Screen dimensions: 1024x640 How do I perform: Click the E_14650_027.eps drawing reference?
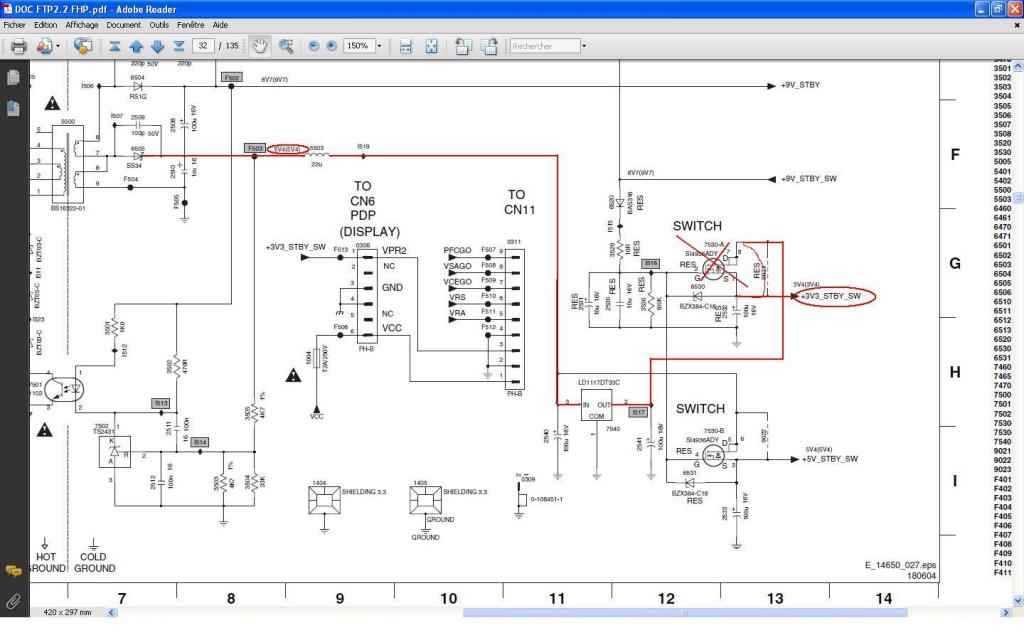click(x=900, y=565)
